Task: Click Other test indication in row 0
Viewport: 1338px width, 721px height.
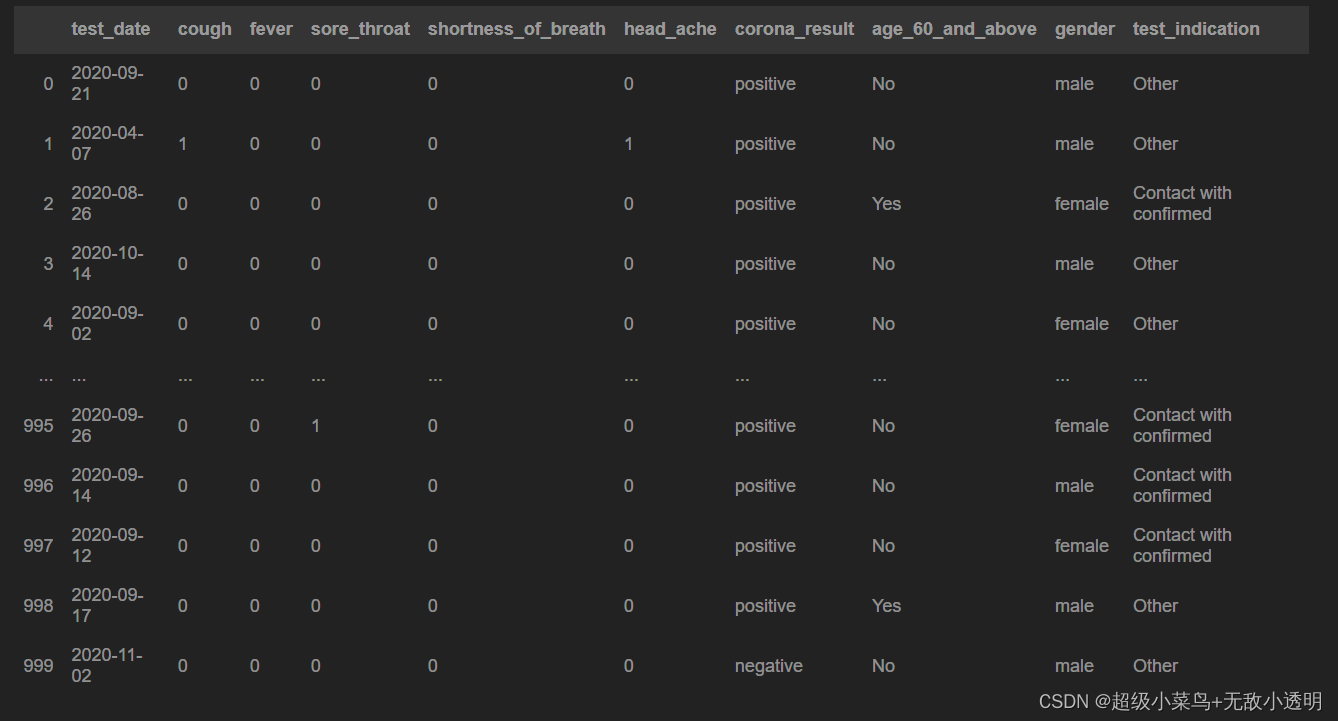Action: (1156, 84)
